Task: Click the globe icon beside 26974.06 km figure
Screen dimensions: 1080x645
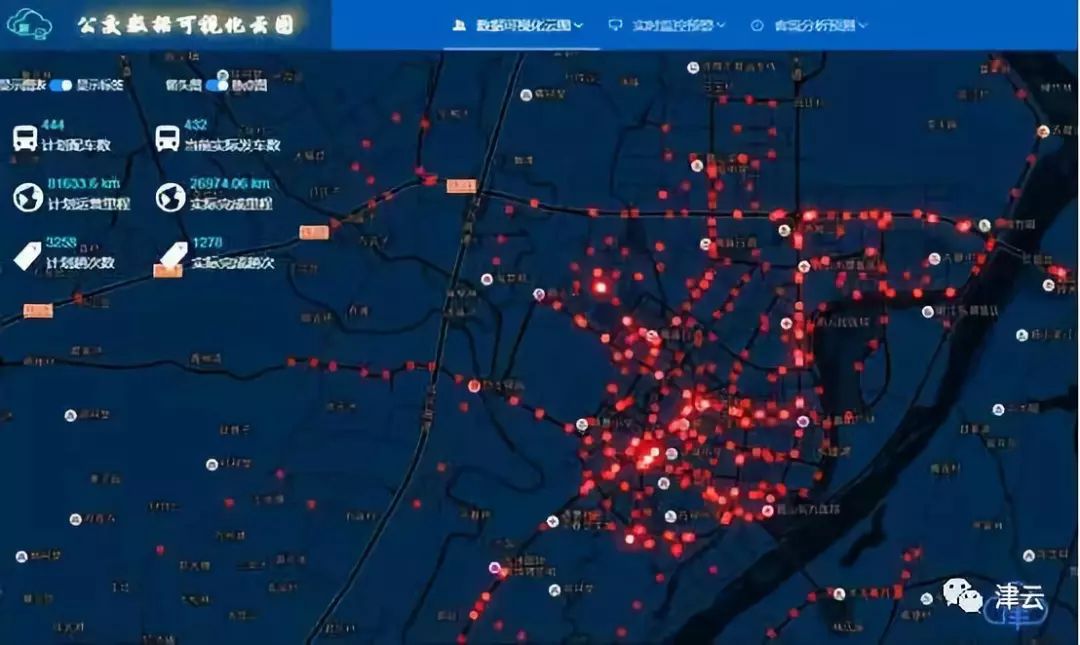Action: tap(170, 196)
